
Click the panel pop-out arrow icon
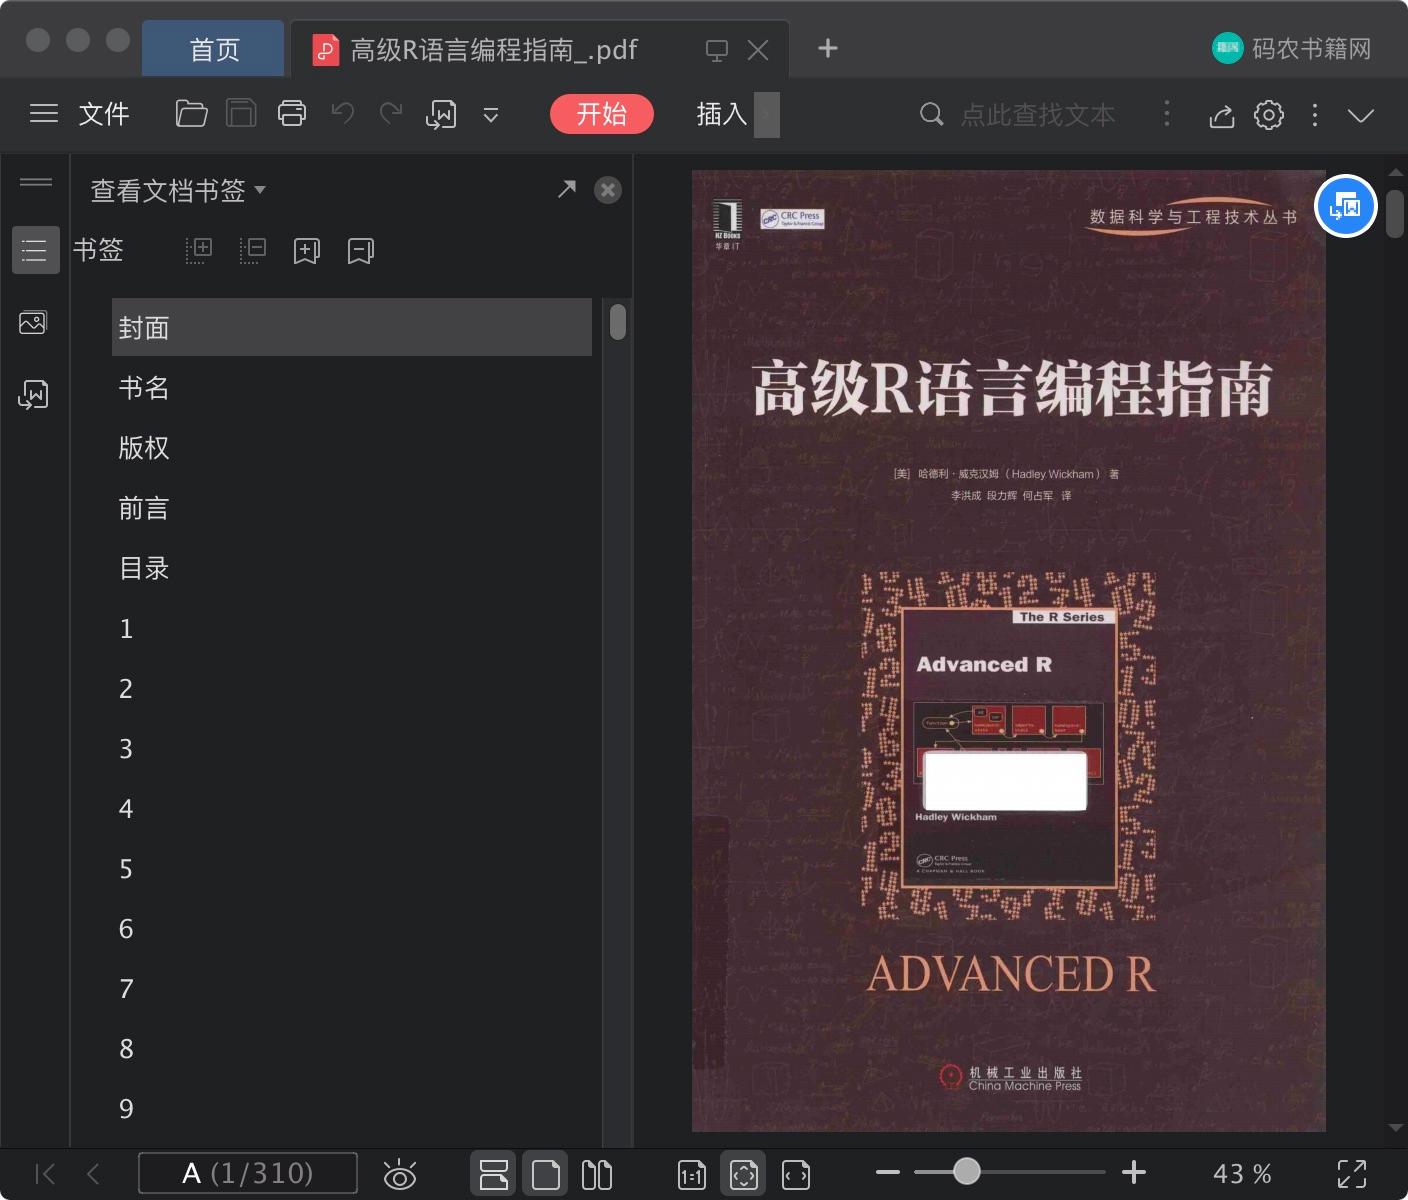pyautogui.click(x=567, y=189)
